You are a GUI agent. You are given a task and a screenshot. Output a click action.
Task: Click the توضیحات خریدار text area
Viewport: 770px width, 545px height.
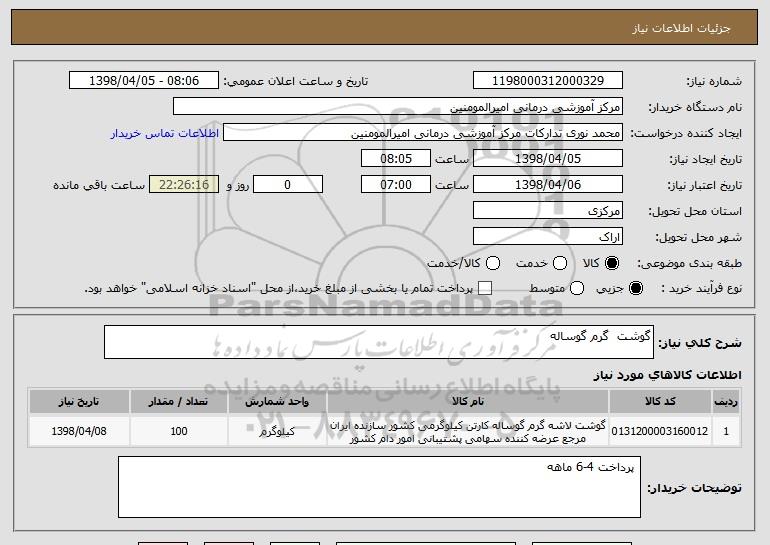coord(379,487)
